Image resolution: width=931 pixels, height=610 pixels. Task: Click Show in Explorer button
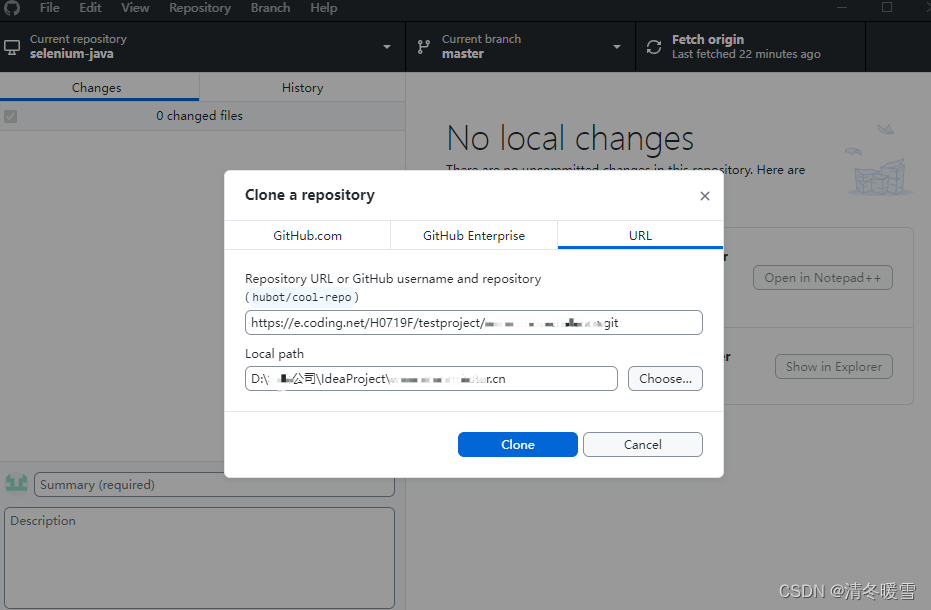coord(834,366)
